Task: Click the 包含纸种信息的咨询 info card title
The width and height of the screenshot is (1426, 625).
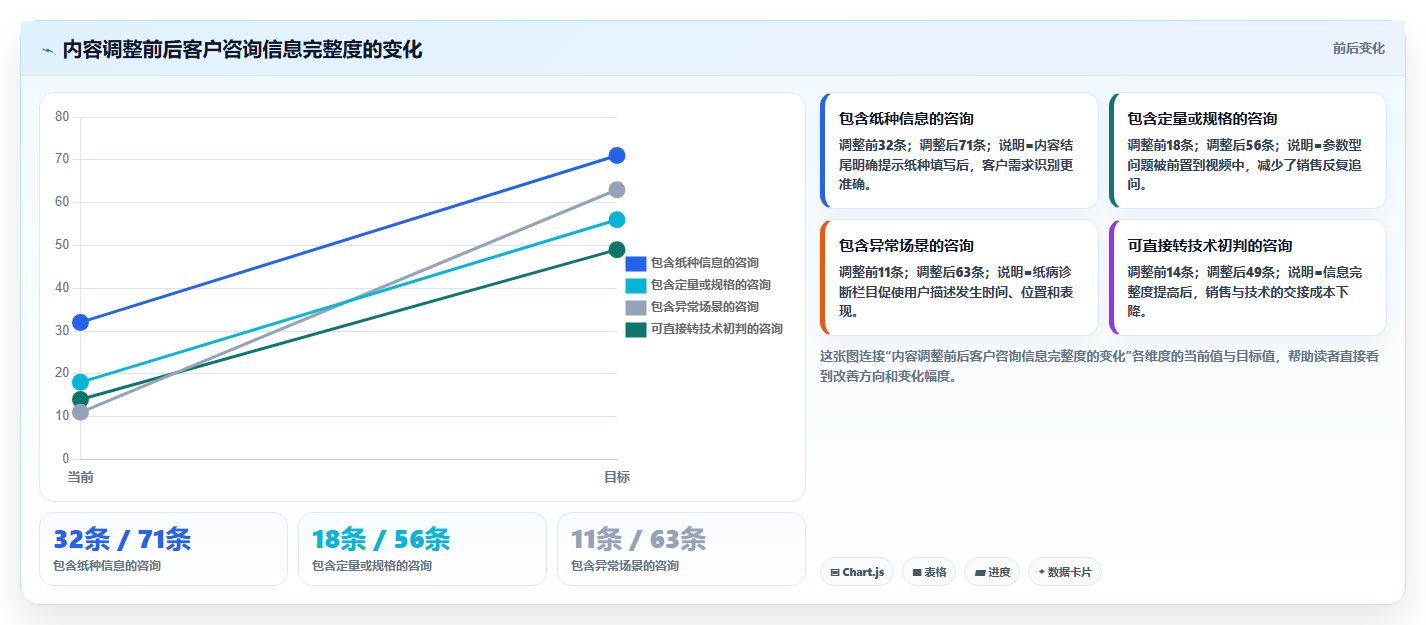Action: [x=906, y=118]
